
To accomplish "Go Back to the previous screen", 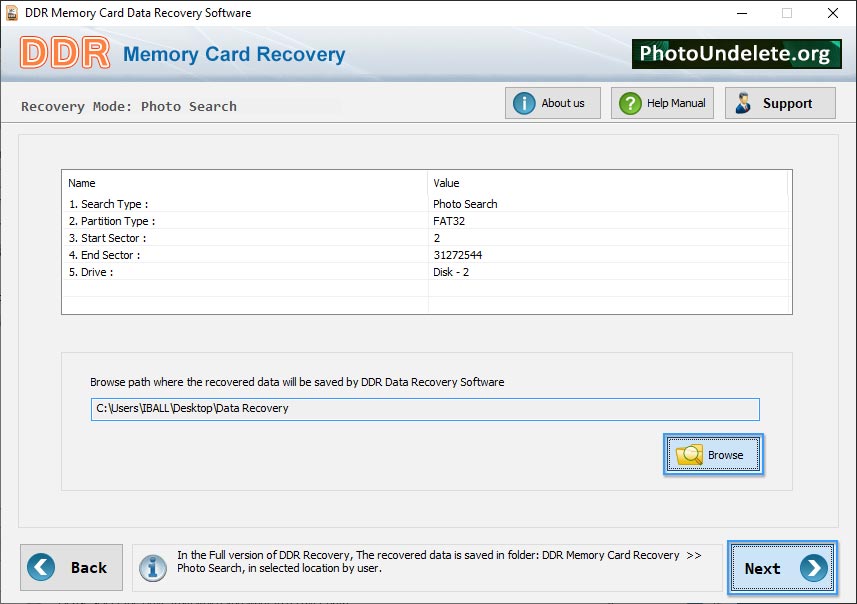I will click(72, 567).
